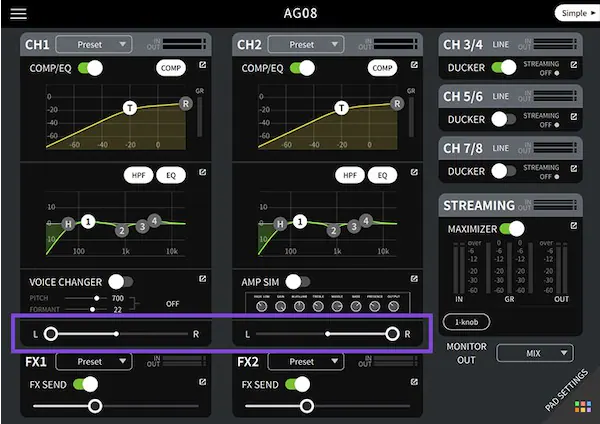
Task: Enable the Voice Changer switch
Action: [120, 282]
